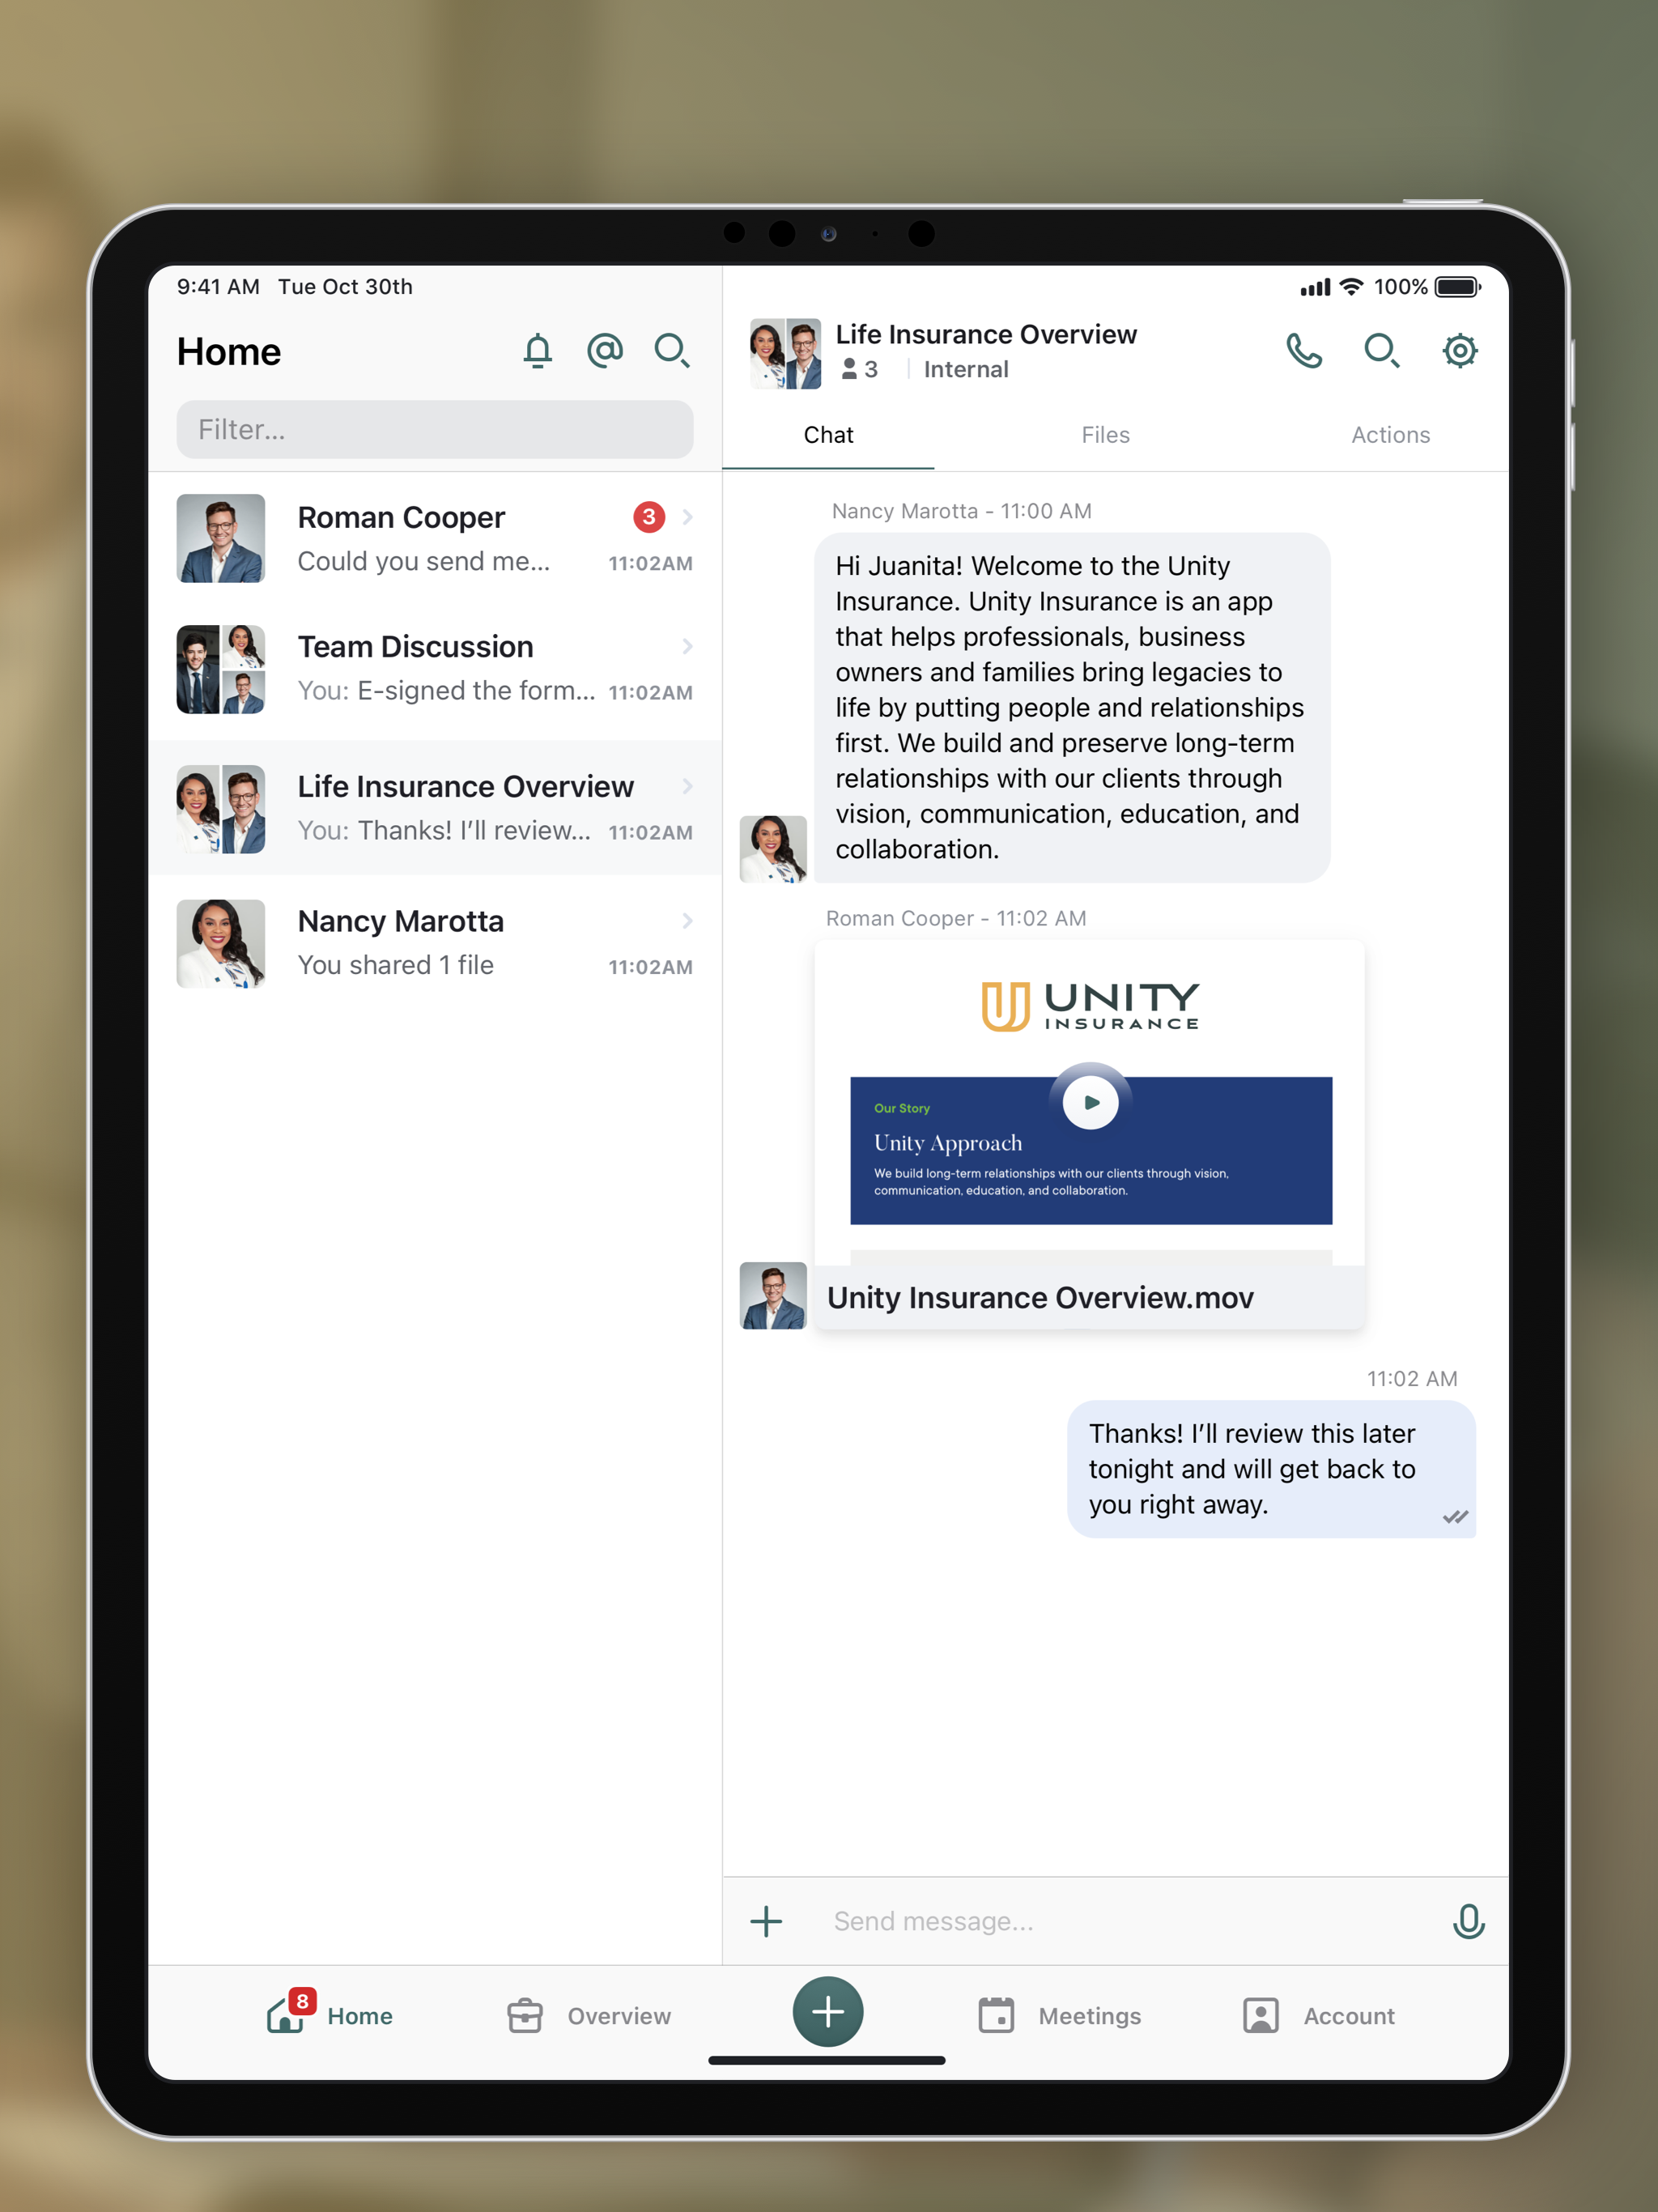Image resolution: width=1658 pixels, height=2212 pixels.
Task: Search within Life Insurance Overview chat
Action: [1381, 351]
